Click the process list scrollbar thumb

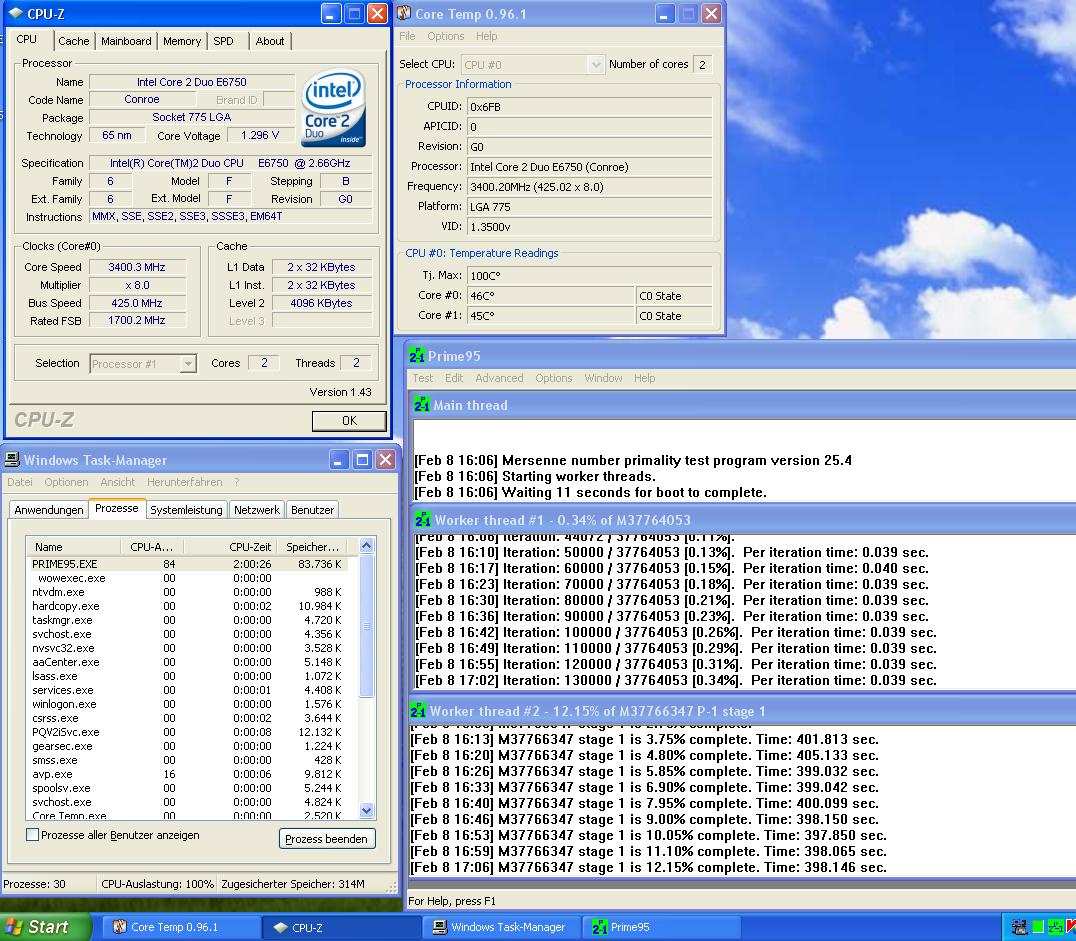366,626
